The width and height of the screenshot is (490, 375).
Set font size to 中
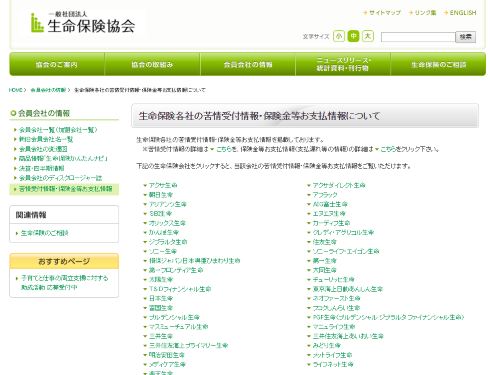pyautogui.click(x=353, y=36)
